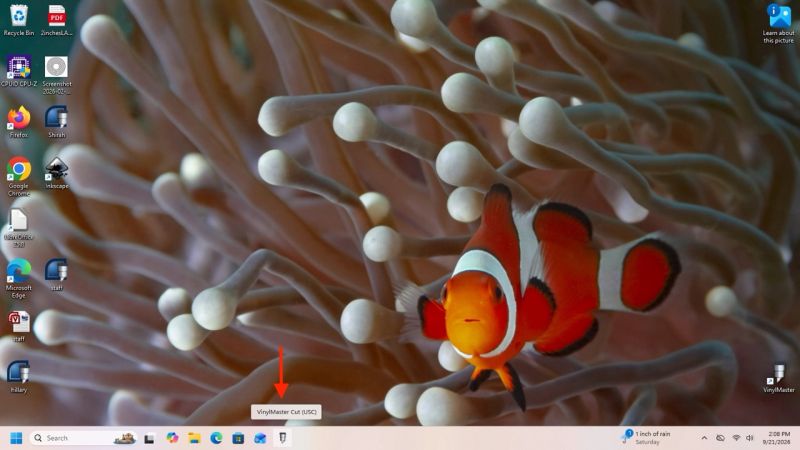Click the volume speaker tray icon
This screenshot has width=800, height=450.
749,438
